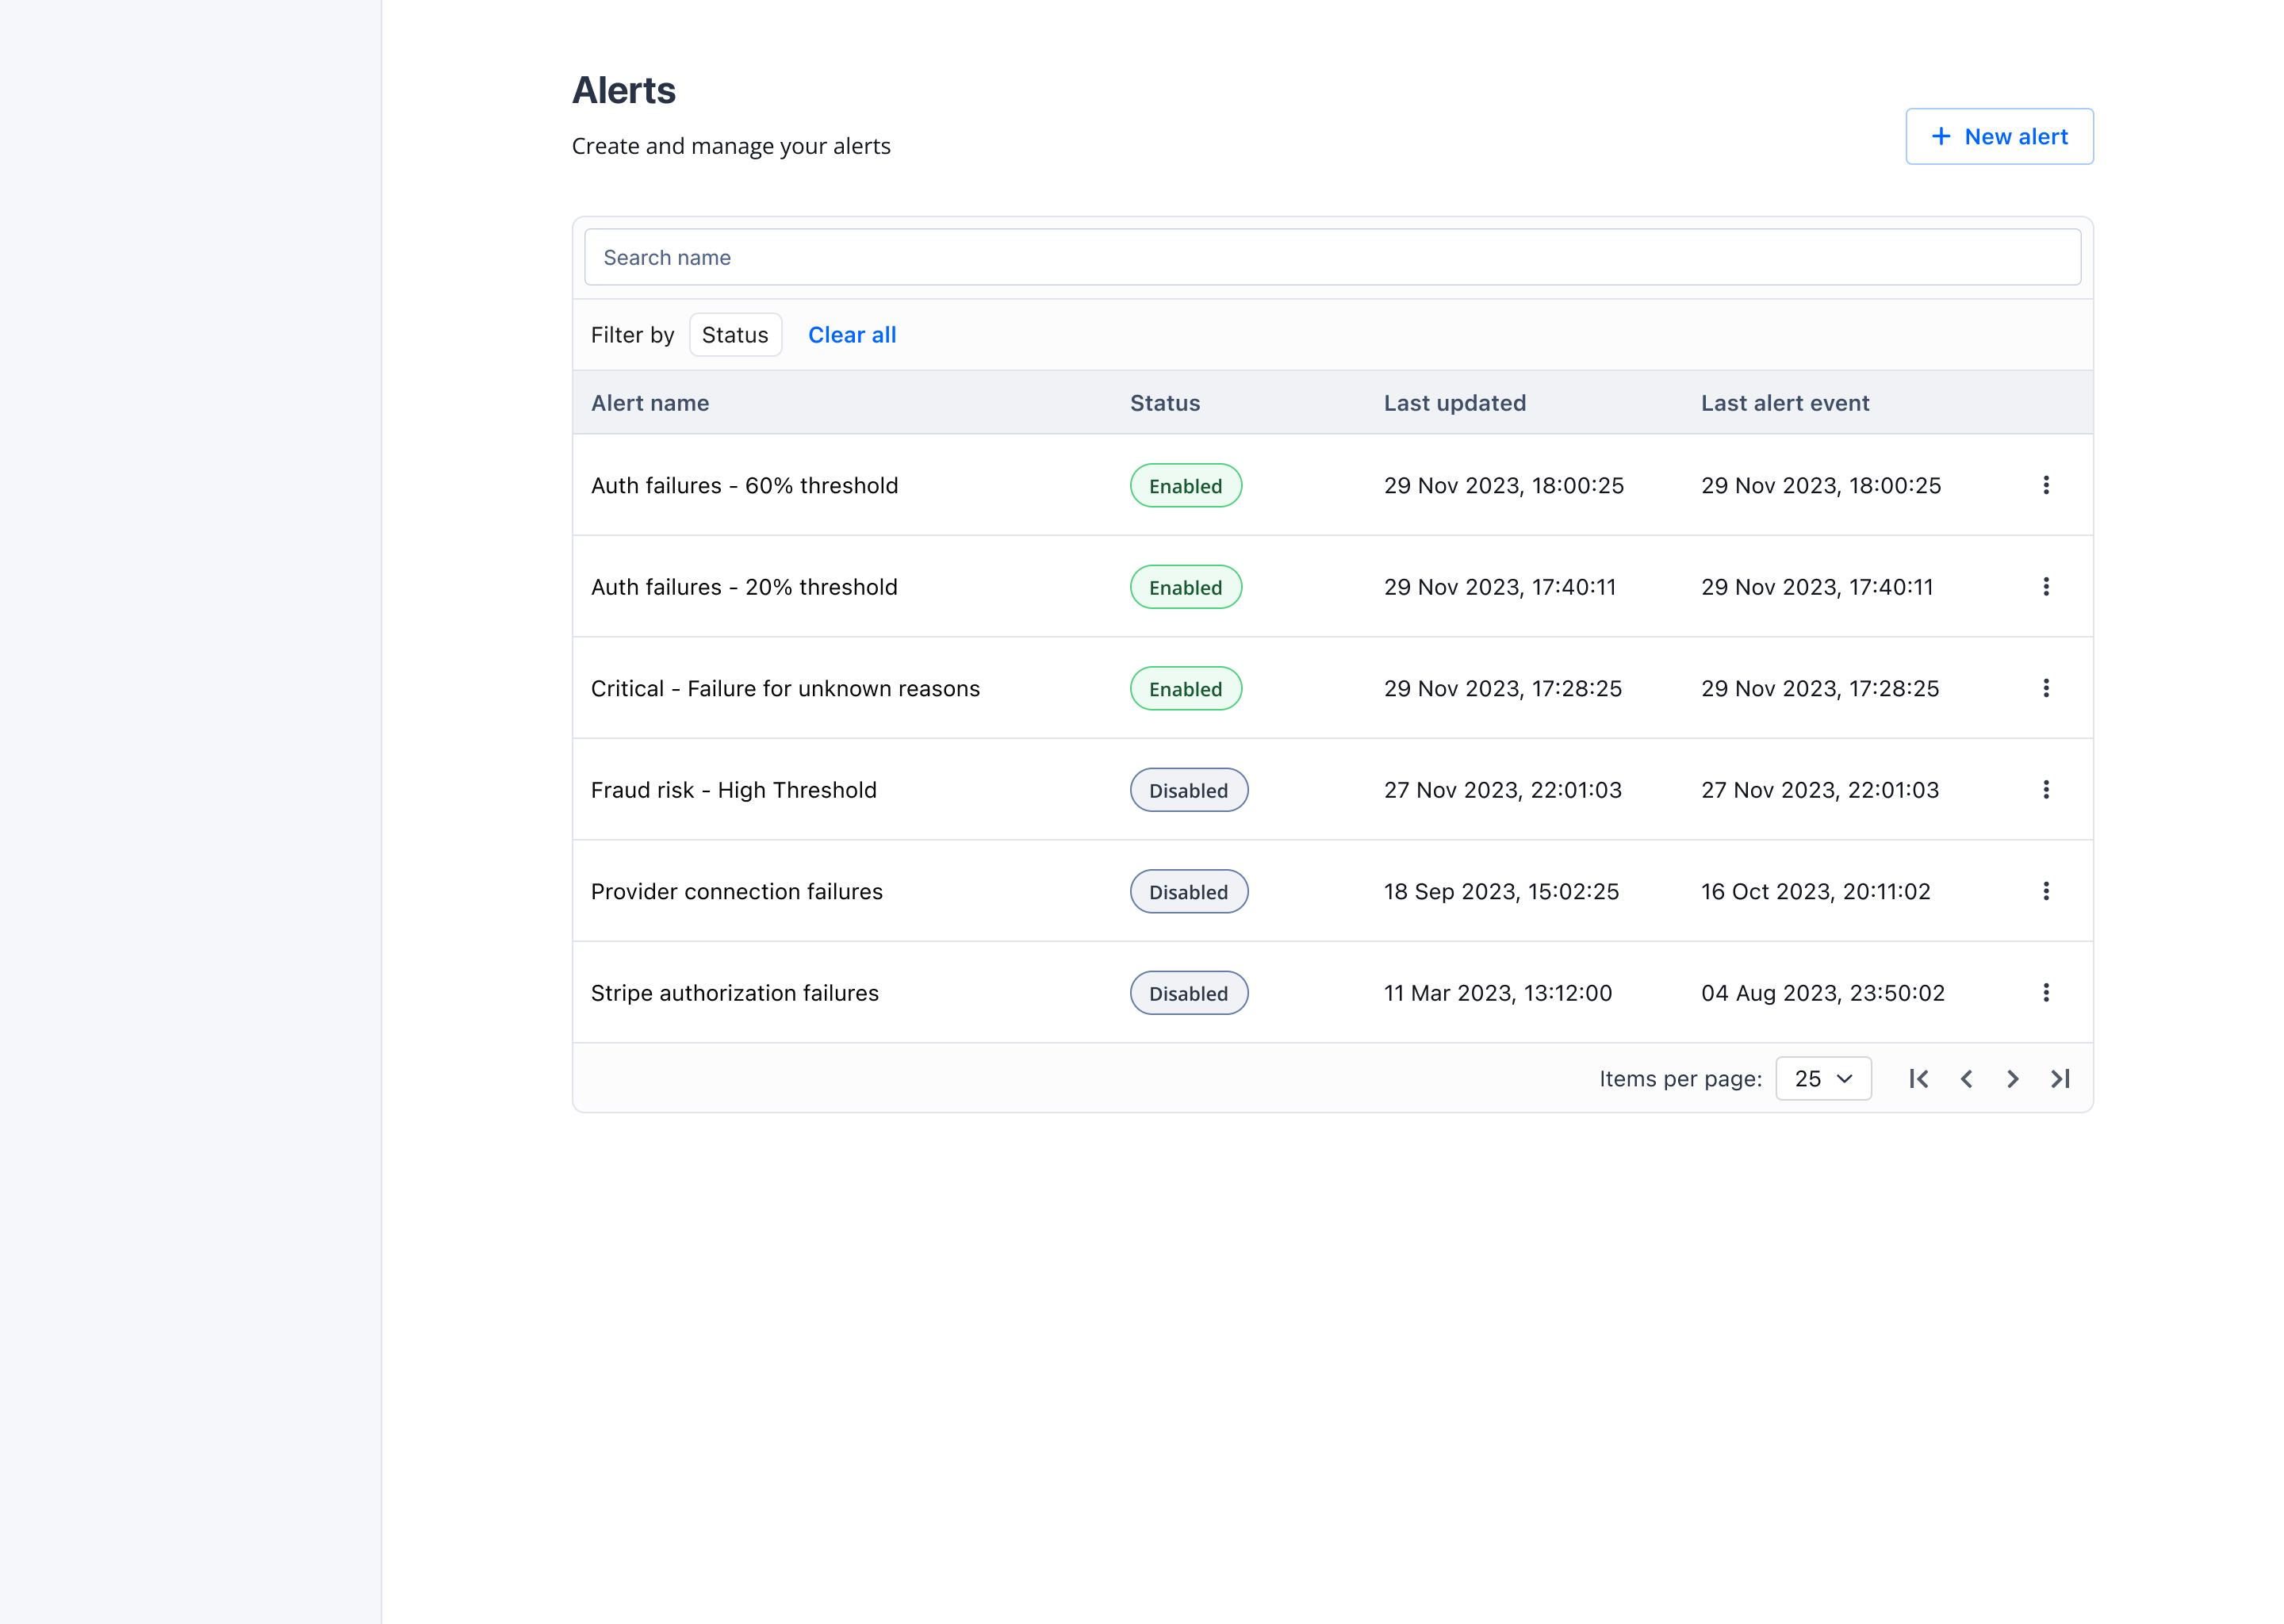Click last alert event 04 Aug 2023, 23:50:02
The height and width of the screenshot is (1624, 2284).
pos(1823,993)
